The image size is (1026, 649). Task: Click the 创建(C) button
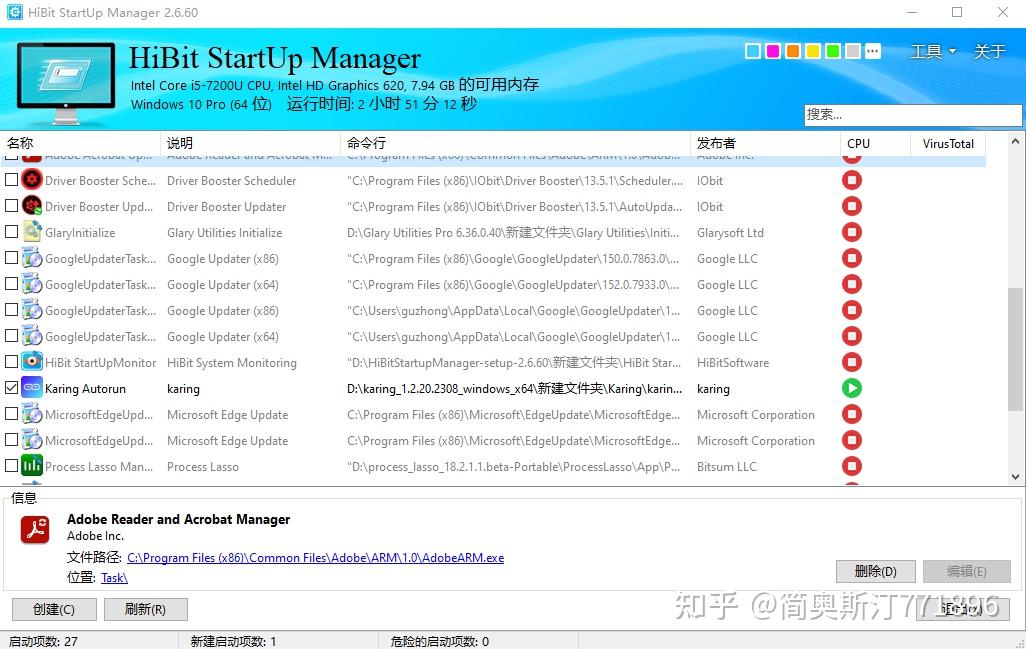click(x=54, y=610)
